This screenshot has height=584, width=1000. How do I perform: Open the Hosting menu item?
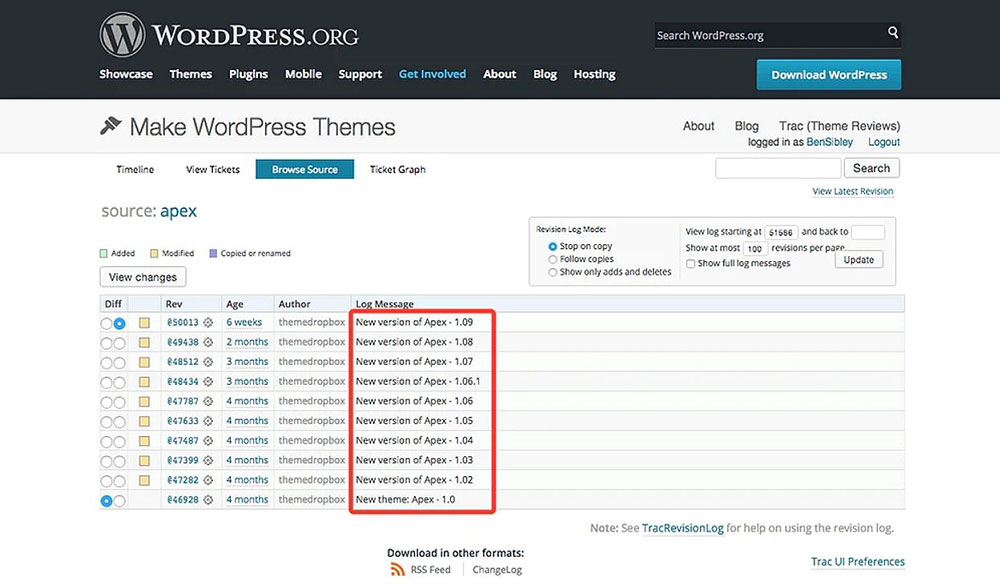point(594,74)
